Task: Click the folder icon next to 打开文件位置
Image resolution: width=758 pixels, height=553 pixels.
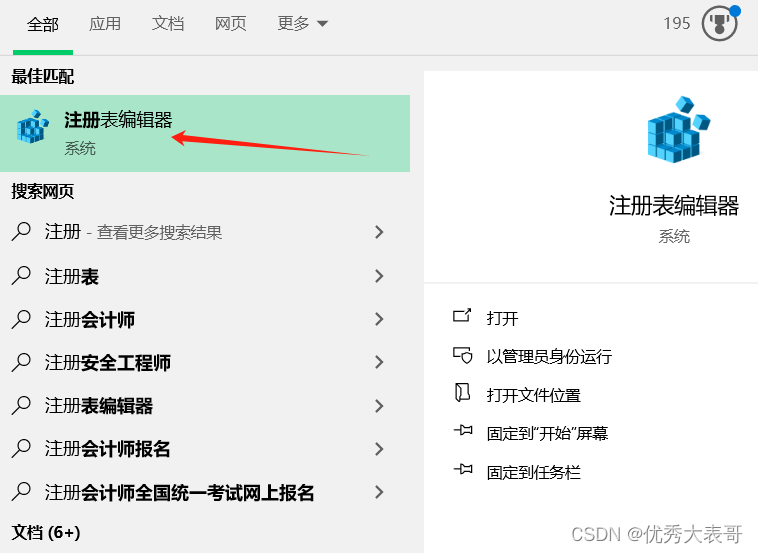Action: 463,393
